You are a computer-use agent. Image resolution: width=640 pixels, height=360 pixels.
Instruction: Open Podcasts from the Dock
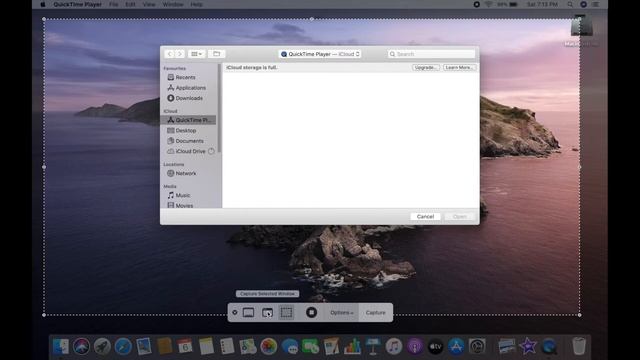tap(415, 347)
